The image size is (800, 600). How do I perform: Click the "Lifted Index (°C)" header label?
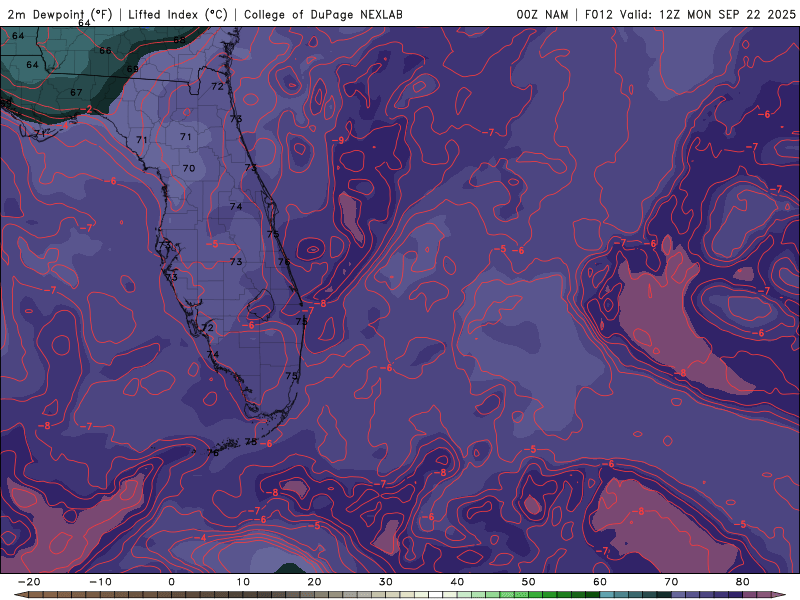tap(178, 14)
